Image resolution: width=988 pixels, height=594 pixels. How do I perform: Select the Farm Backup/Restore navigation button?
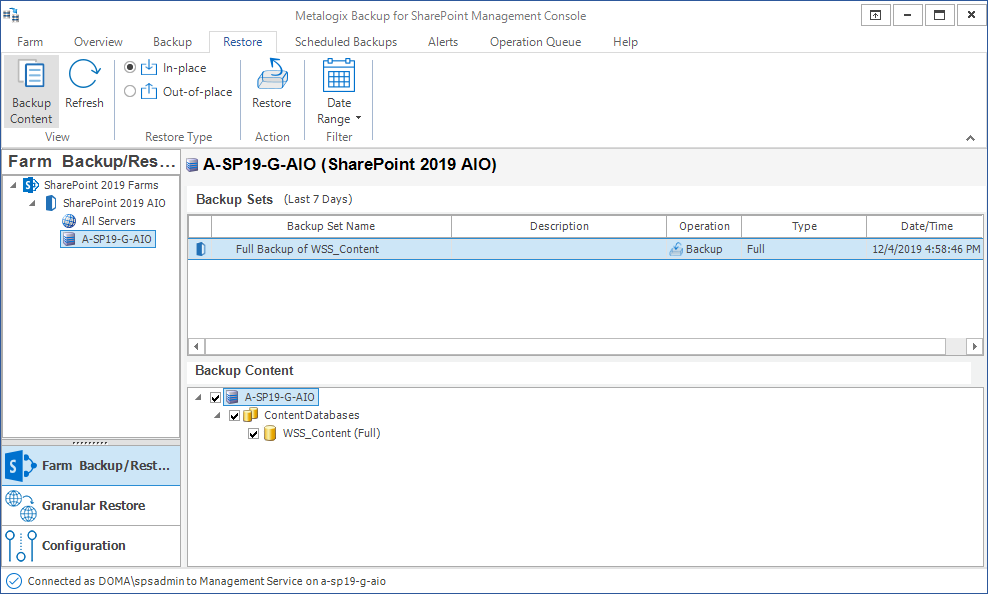pyautogui.click(x=91, y=465)
